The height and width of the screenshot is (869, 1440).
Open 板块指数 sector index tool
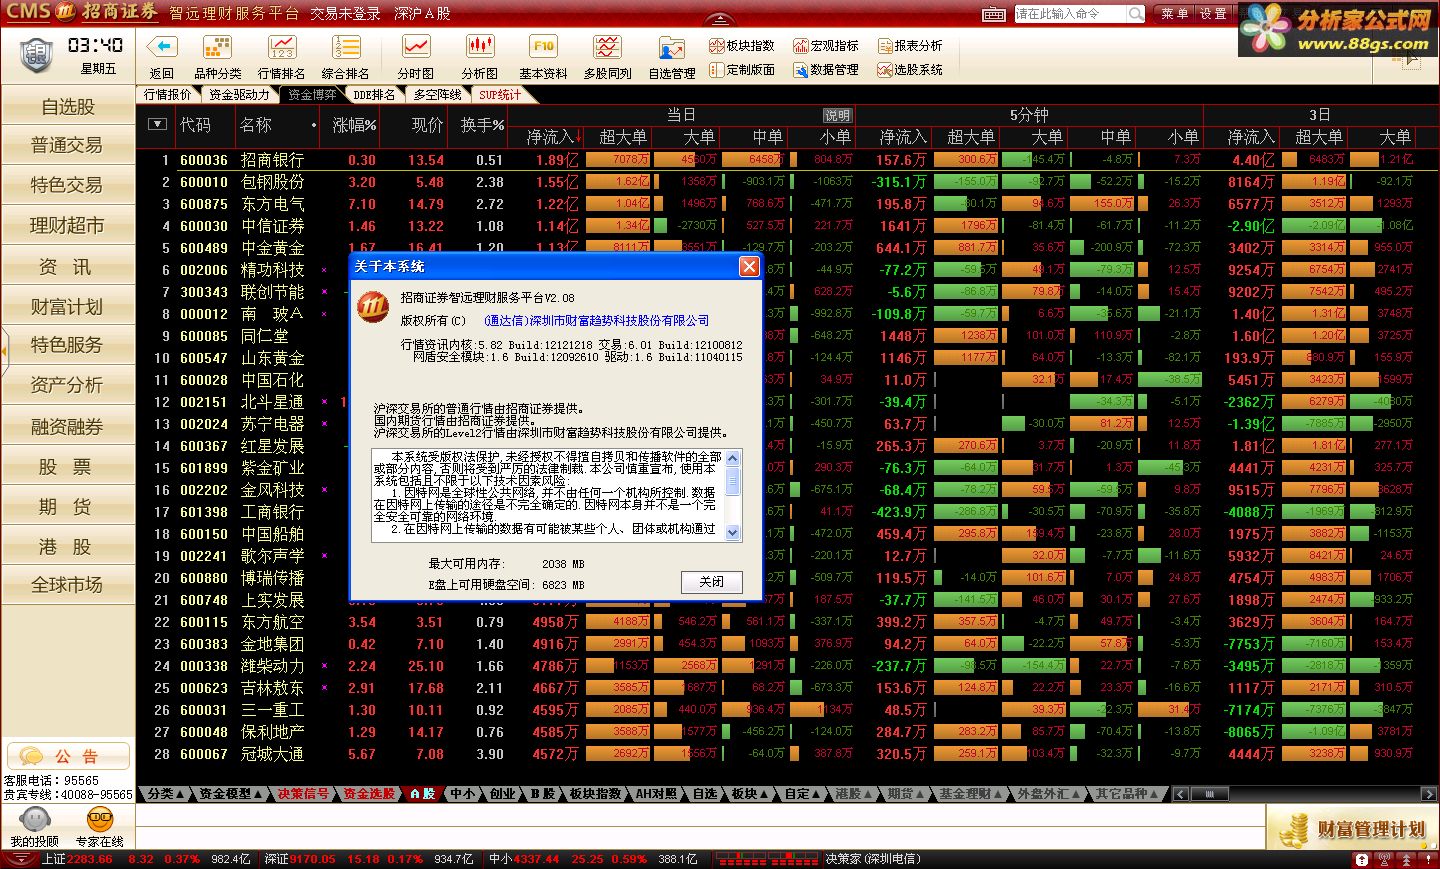(741, 46)
